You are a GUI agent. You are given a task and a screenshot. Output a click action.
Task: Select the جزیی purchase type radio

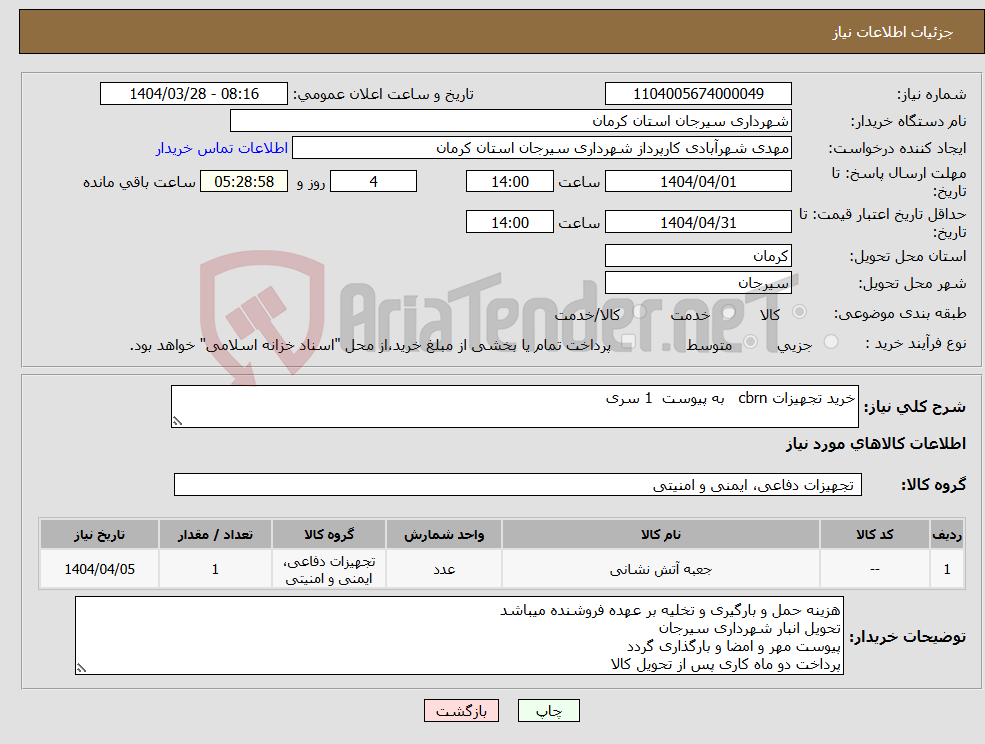831,342
